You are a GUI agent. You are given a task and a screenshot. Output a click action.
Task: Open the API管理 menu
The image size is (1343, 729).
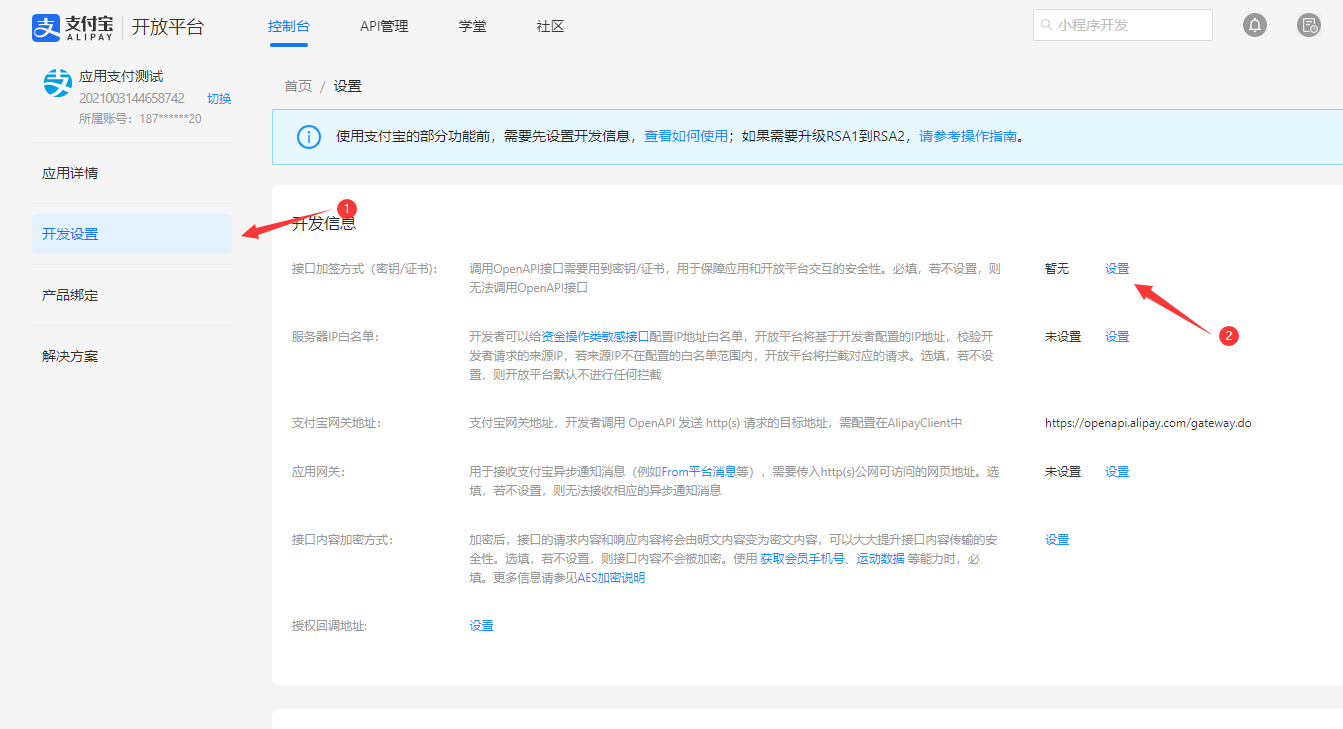384,26
